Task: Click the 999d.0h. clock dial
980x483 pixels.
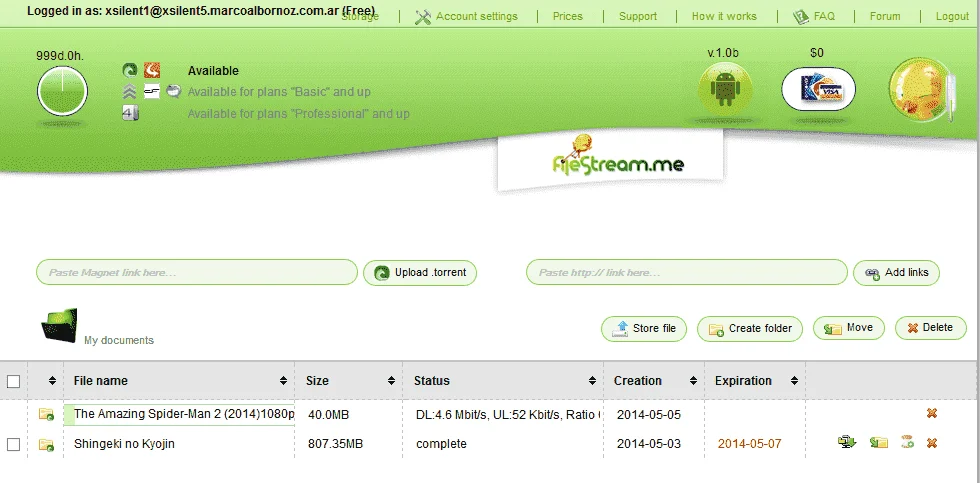Action: click(62, 91)
